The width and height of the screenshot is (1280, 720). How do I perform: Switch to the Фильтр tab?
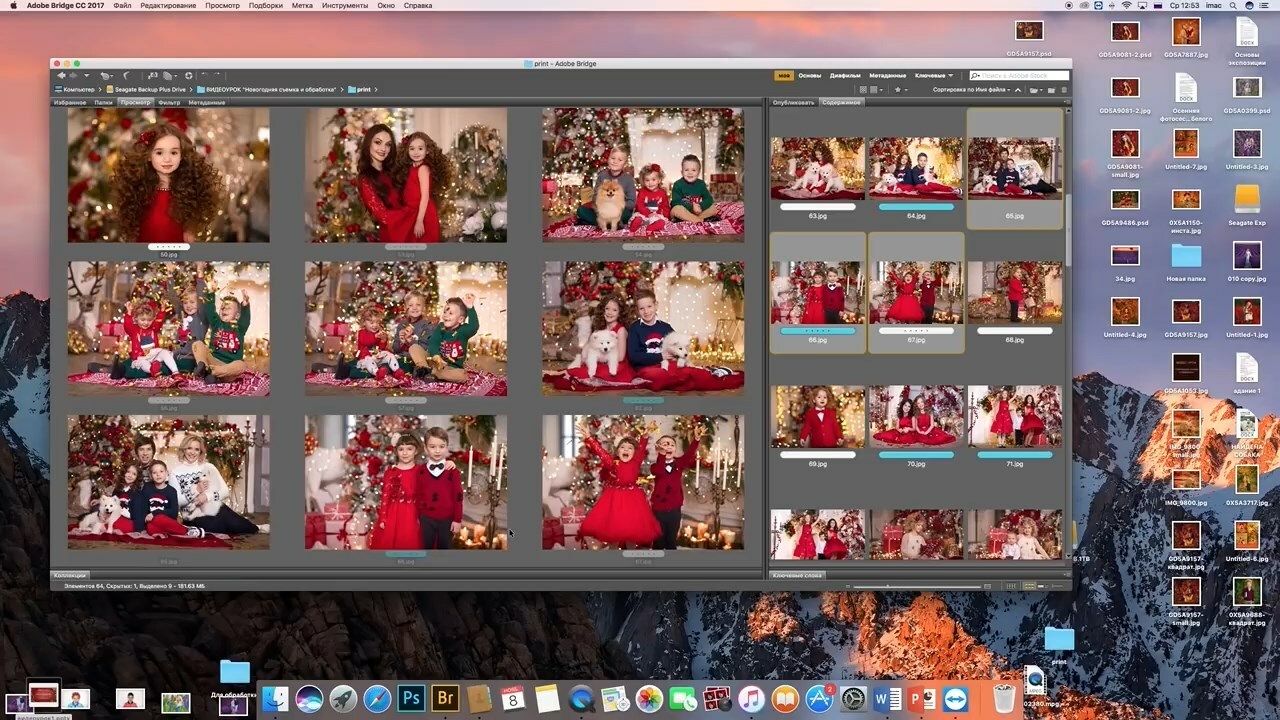coord(169,102)
